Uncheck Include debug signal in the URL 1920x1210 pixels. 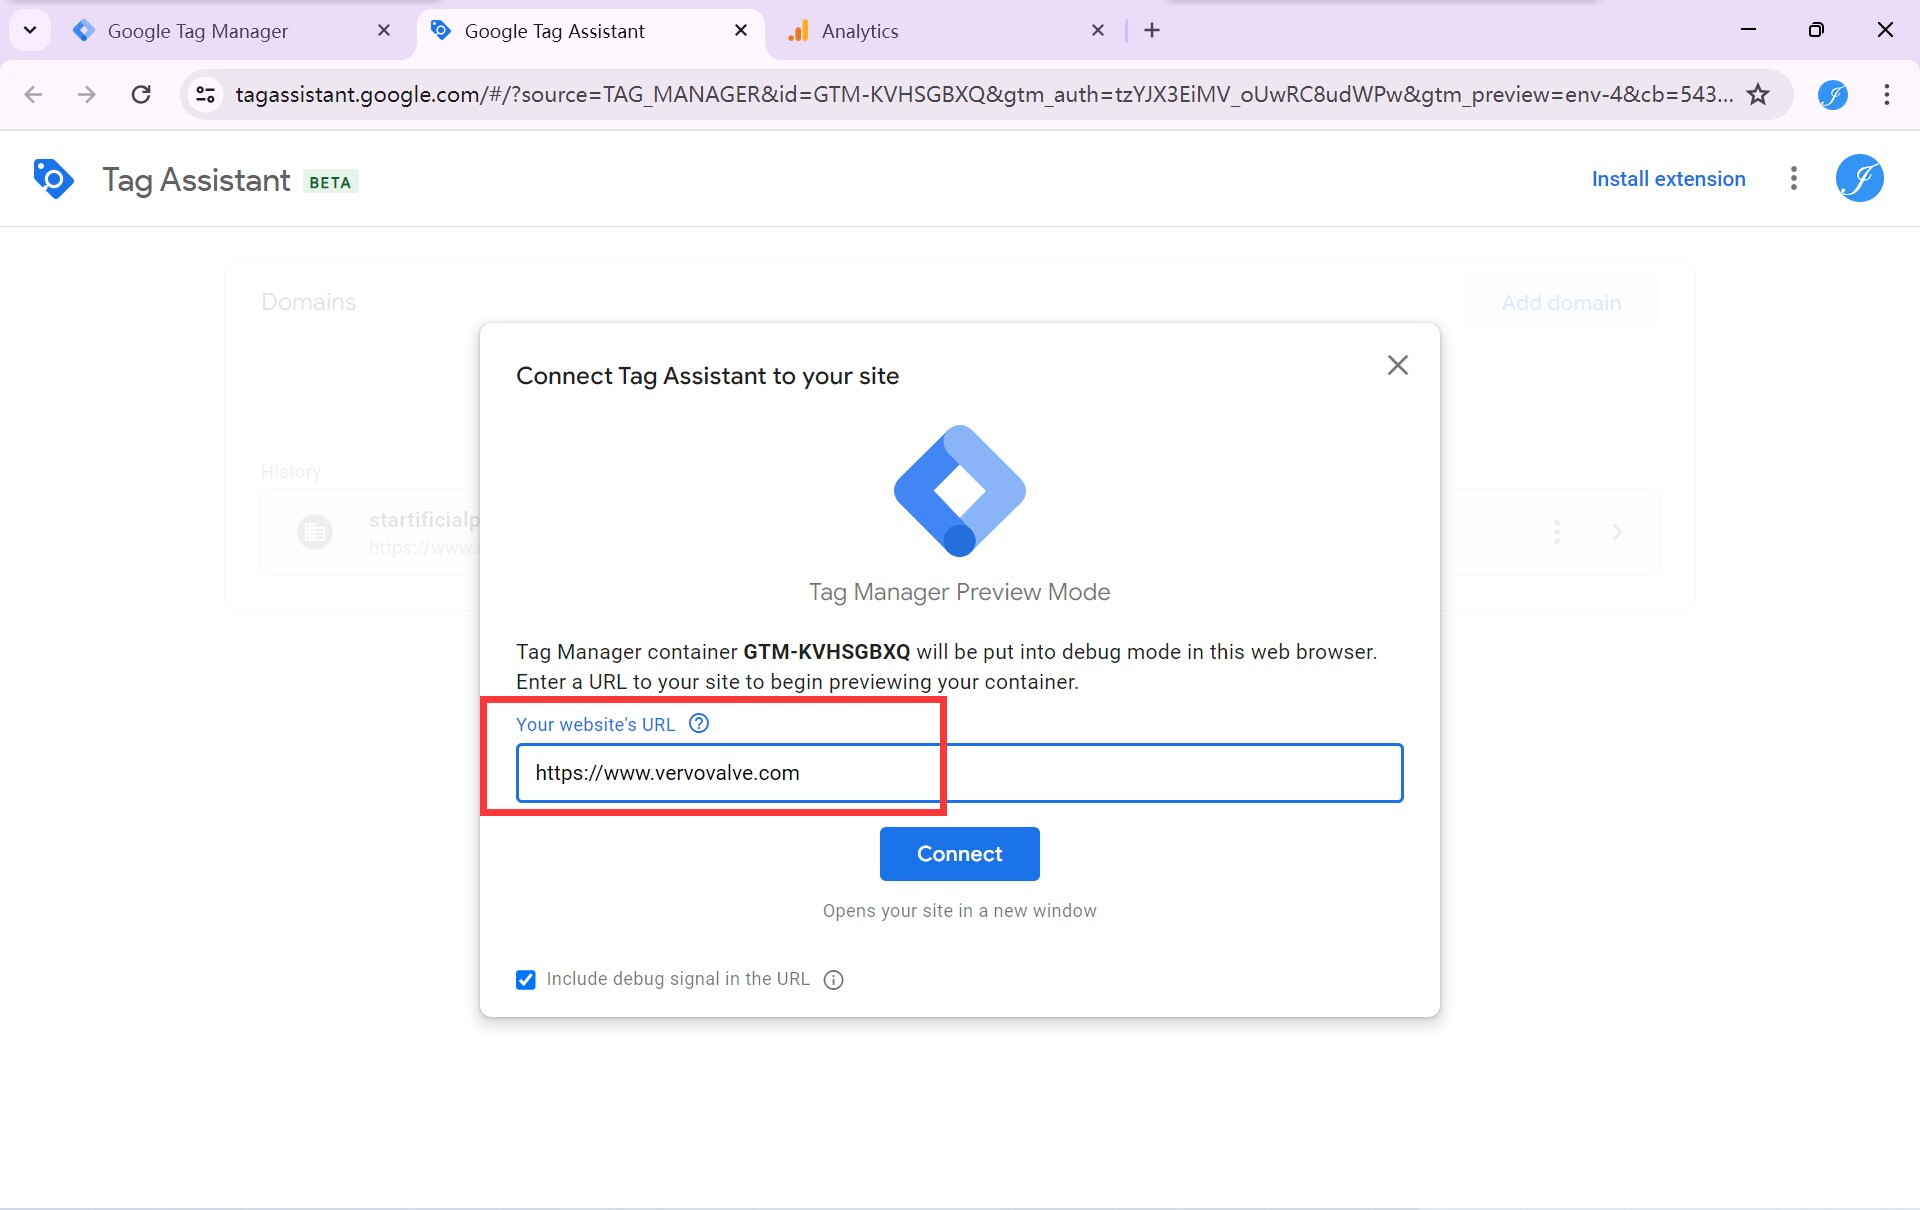525,979
